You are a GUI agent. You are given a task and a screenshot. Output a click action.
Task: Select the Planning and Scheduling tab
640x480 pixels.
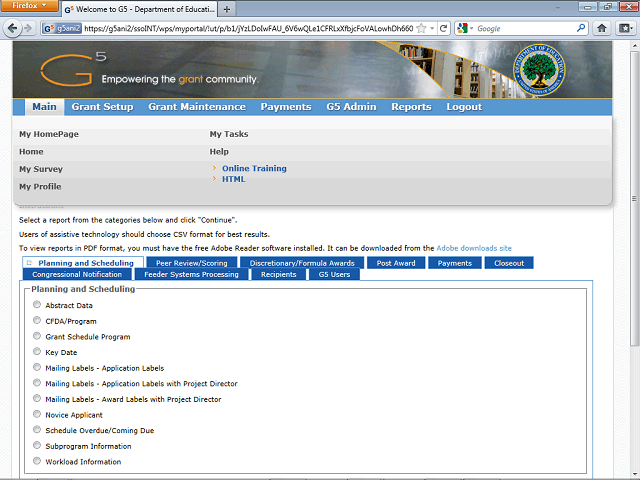(83, 263)
